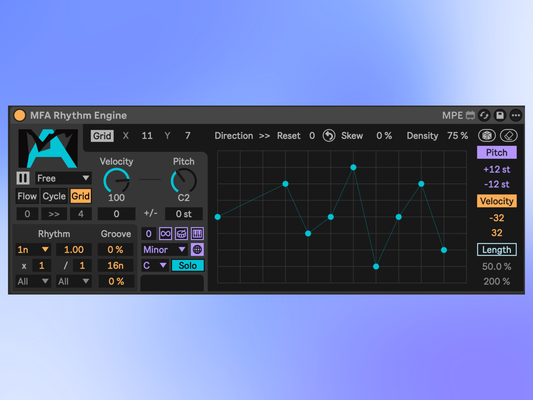Click the Velocity knob
The image size is (533, 400).
(x=116, y=181)
